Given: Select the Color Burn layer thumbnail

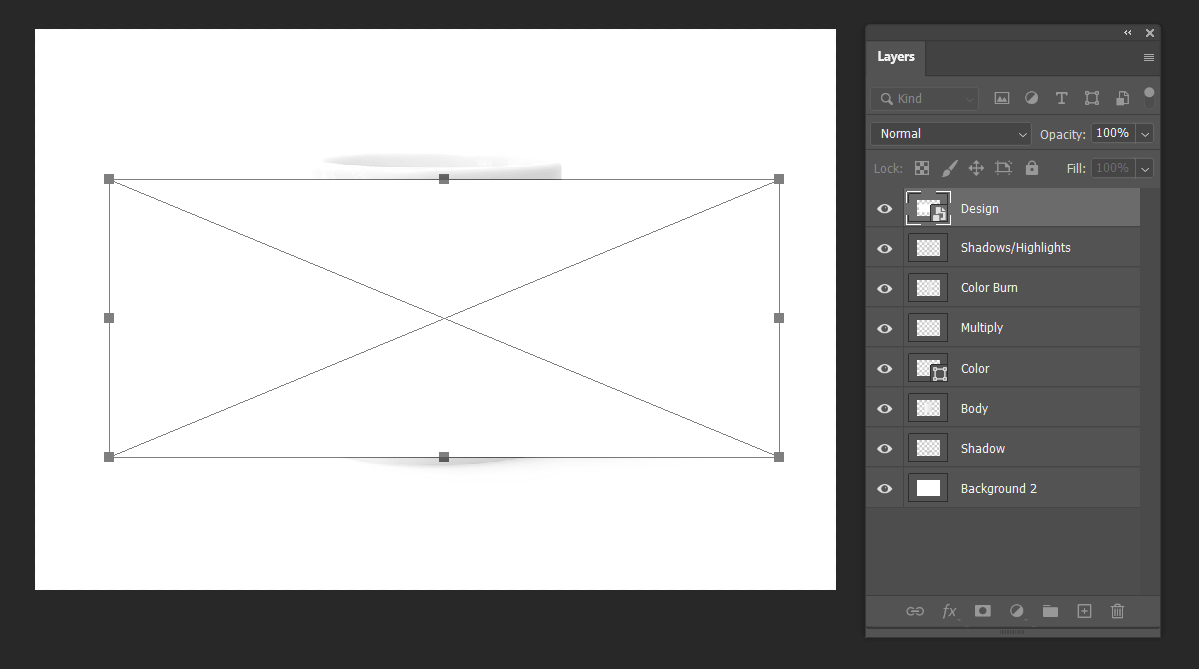Looking at the screenshot, I should point(928,287).
